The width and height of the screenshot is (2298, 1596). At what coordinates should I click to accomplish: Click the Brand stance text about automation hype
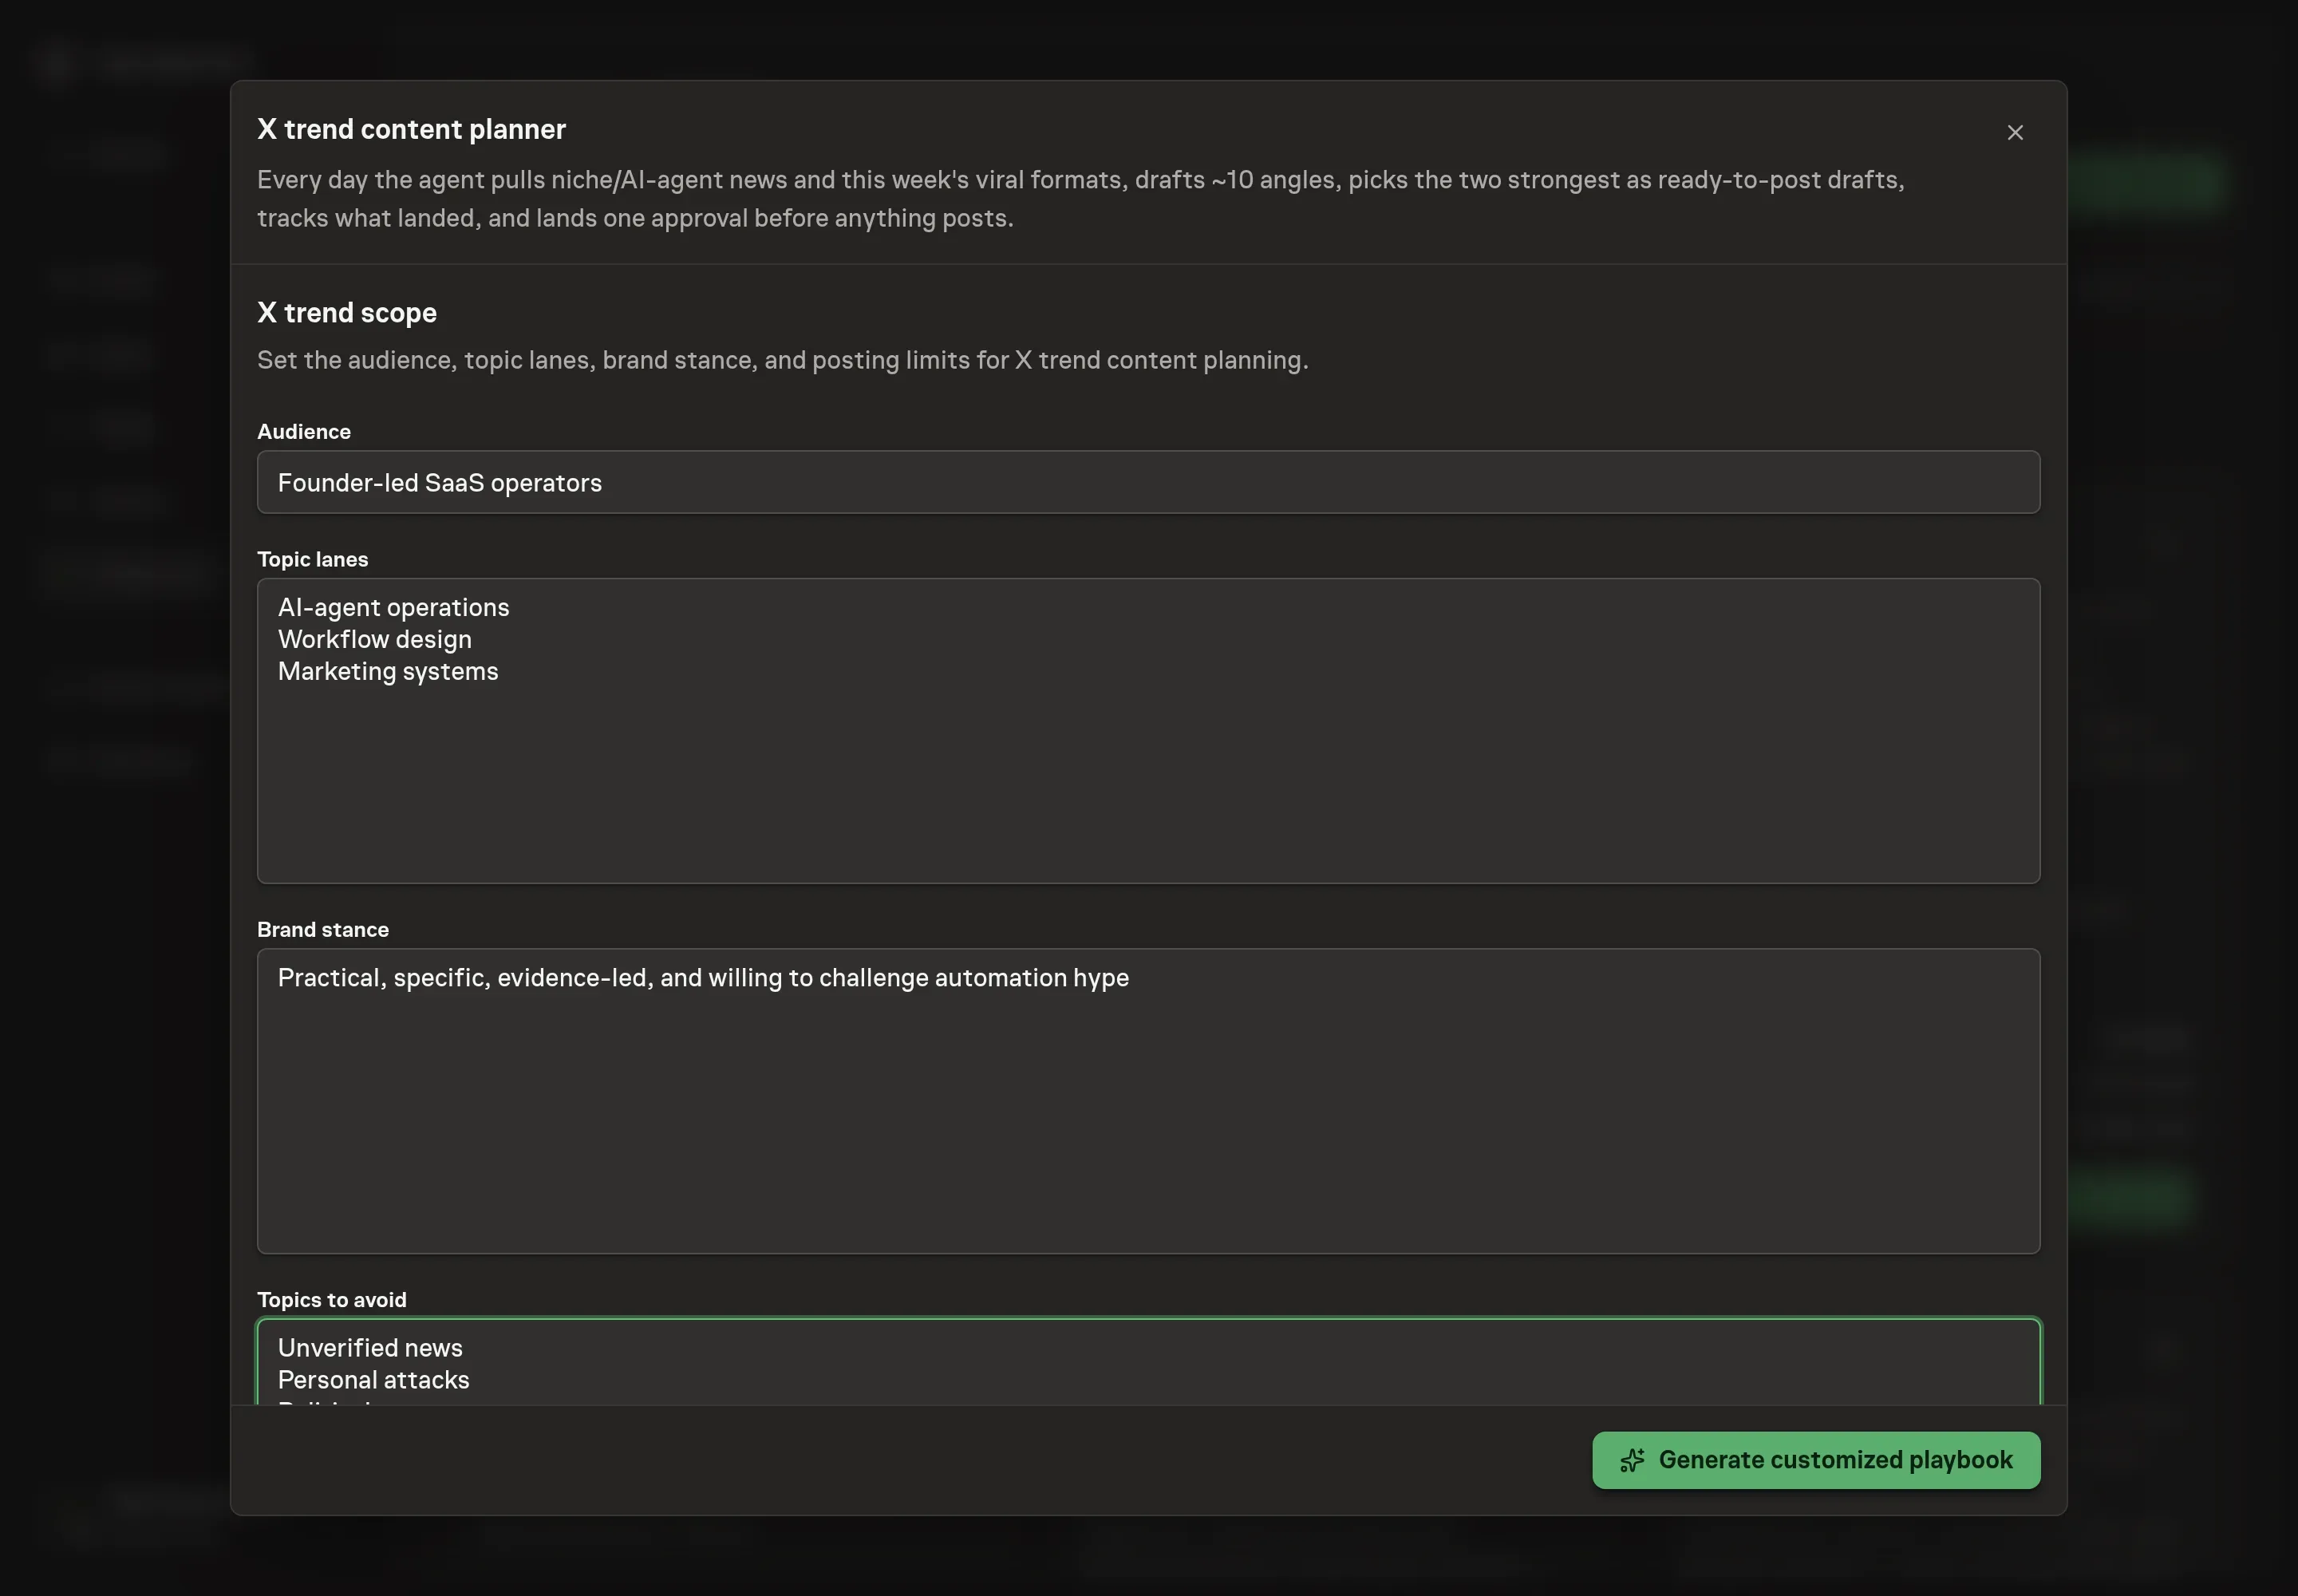click(703, 978)
